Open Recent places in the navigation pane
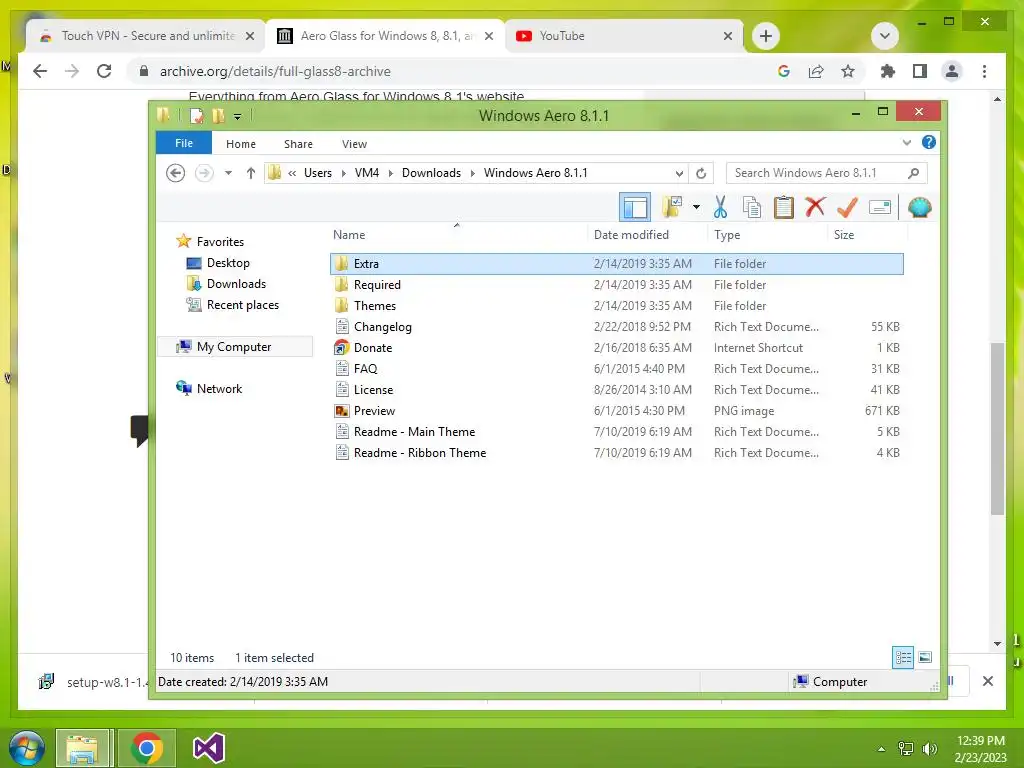The image size is (1024, 768). [232, 305]
